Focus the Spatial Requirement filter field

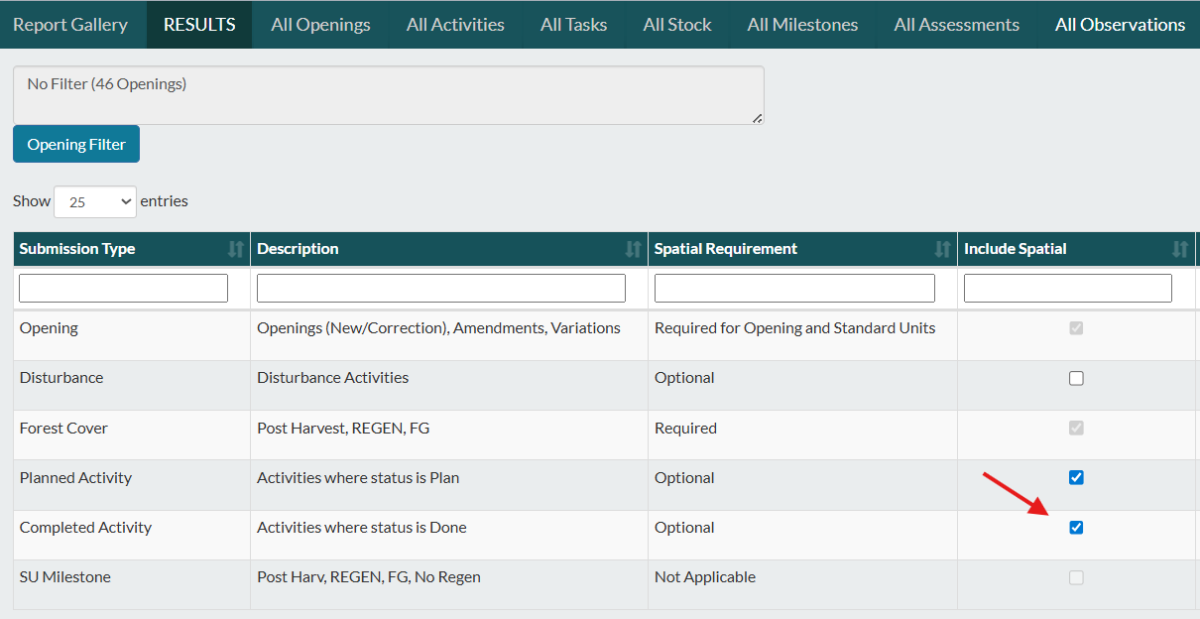[794, 289]
